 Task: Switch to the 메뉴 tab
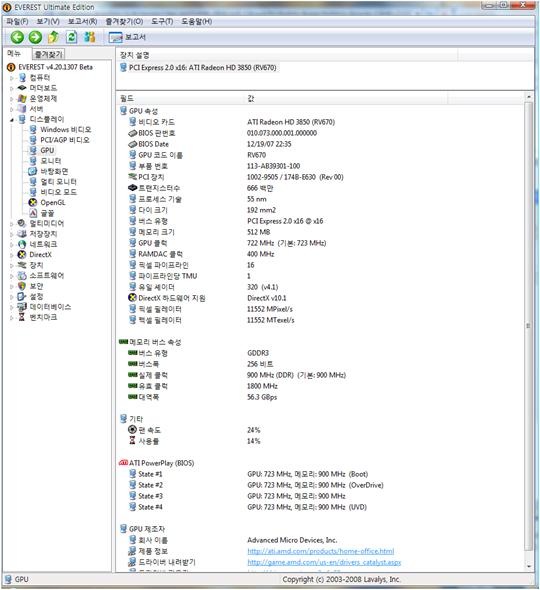14,53
